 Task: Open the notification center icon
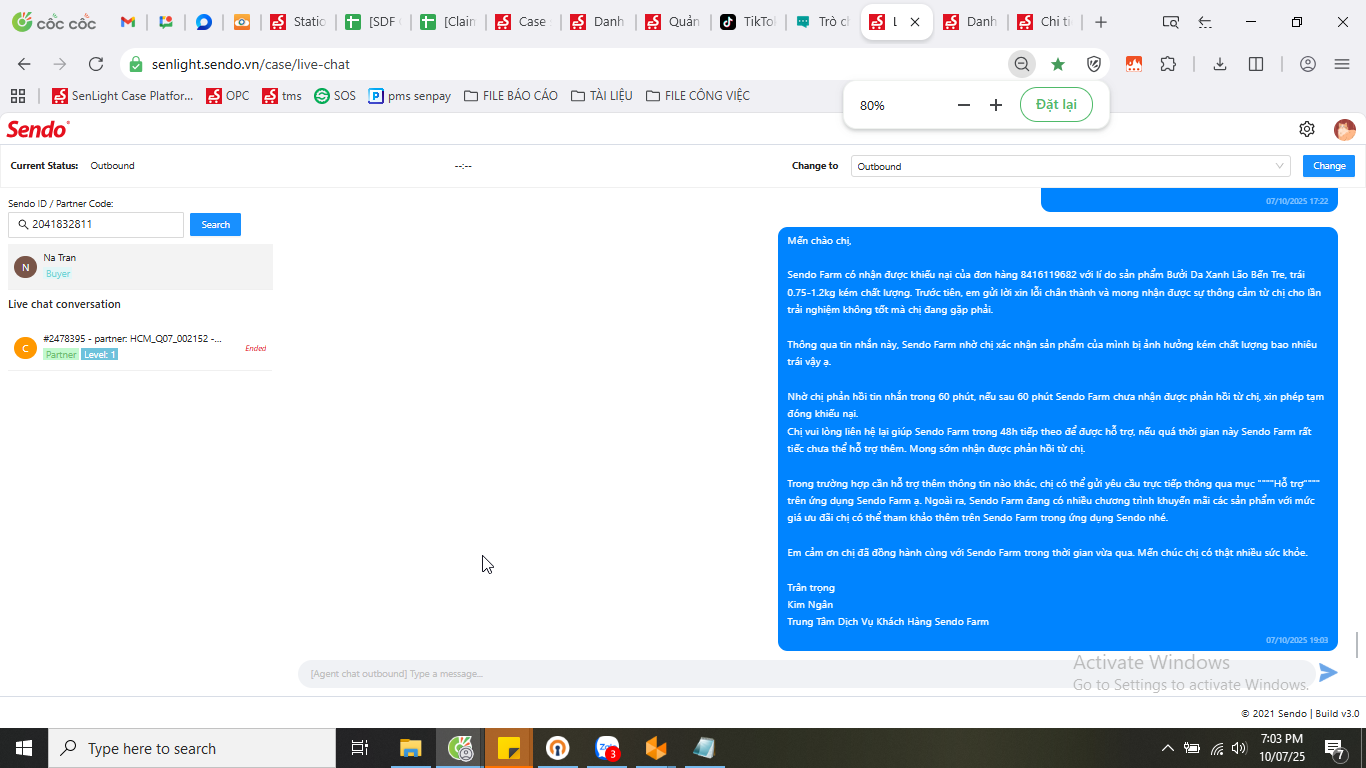[x=1334, y=748]
